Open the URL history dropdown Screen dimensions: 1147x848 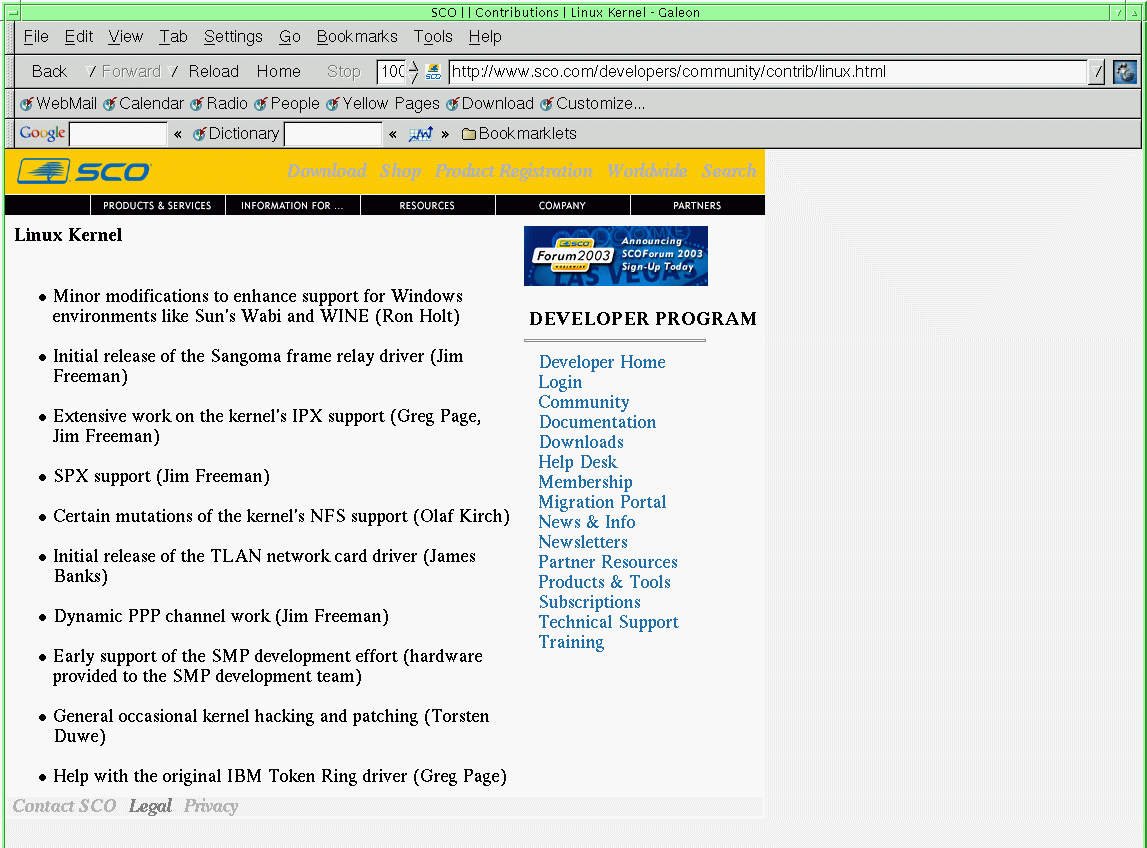tap(1096, 72)
